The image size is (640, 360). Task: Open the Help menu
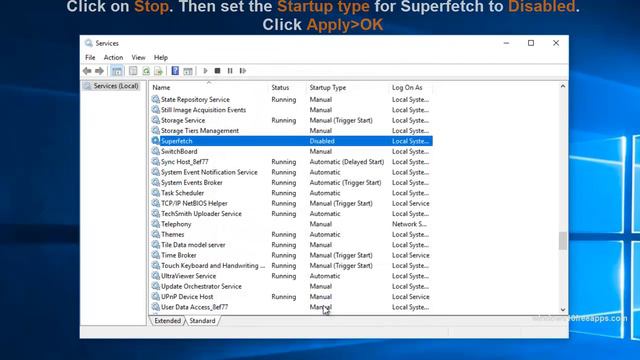(161, 58)
